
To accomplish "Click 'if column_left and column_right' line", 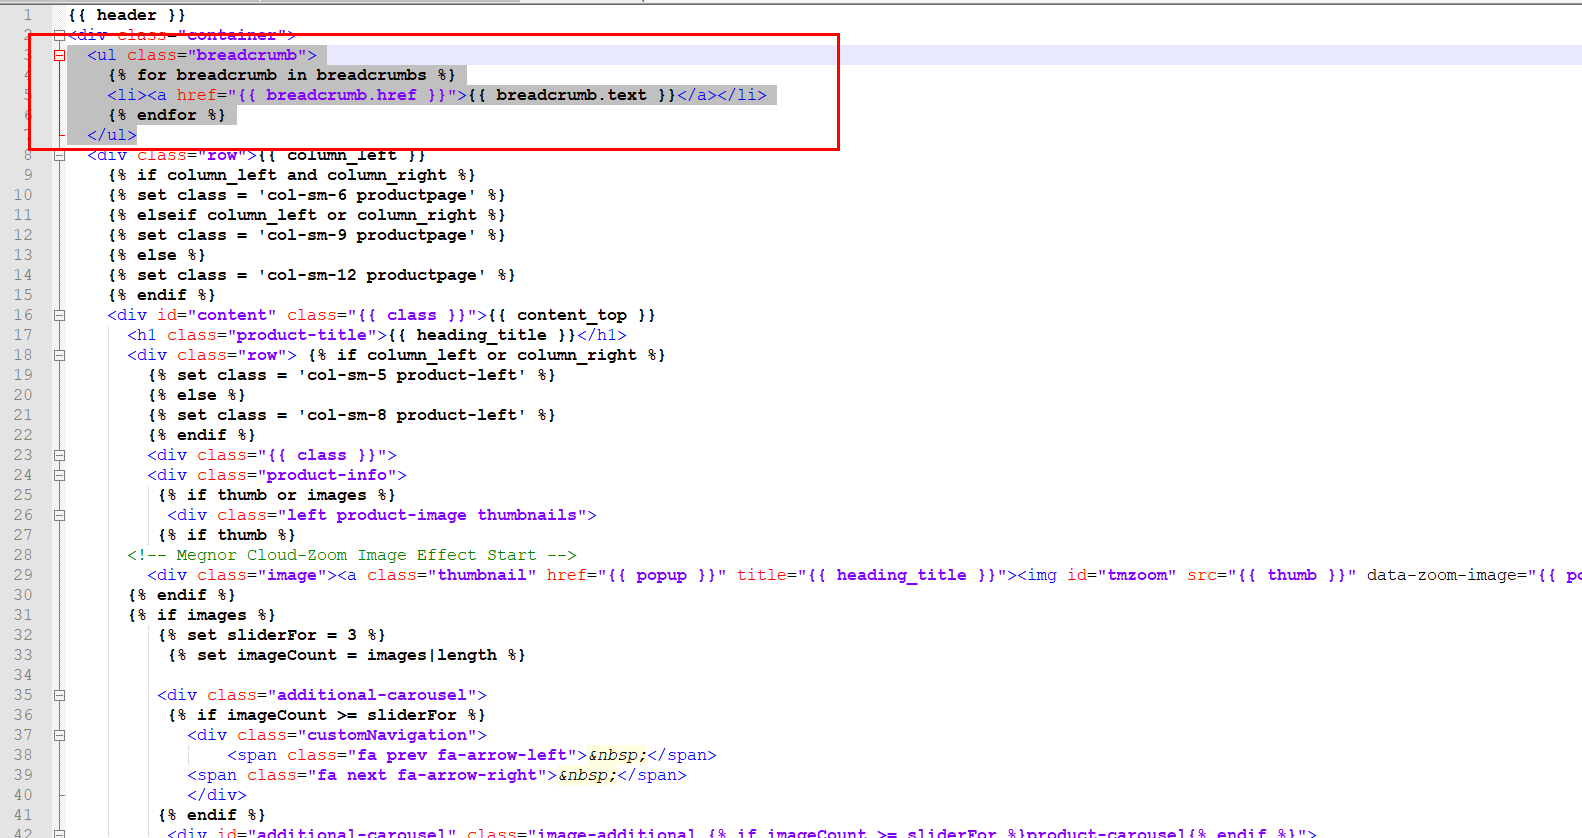I will 292,175.
